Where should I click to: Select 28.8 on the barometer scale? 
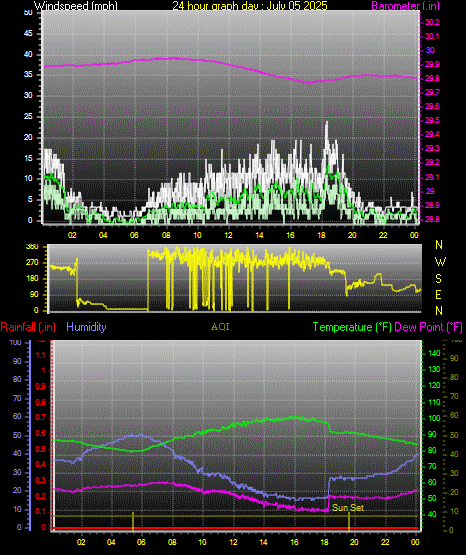(432, 219)
